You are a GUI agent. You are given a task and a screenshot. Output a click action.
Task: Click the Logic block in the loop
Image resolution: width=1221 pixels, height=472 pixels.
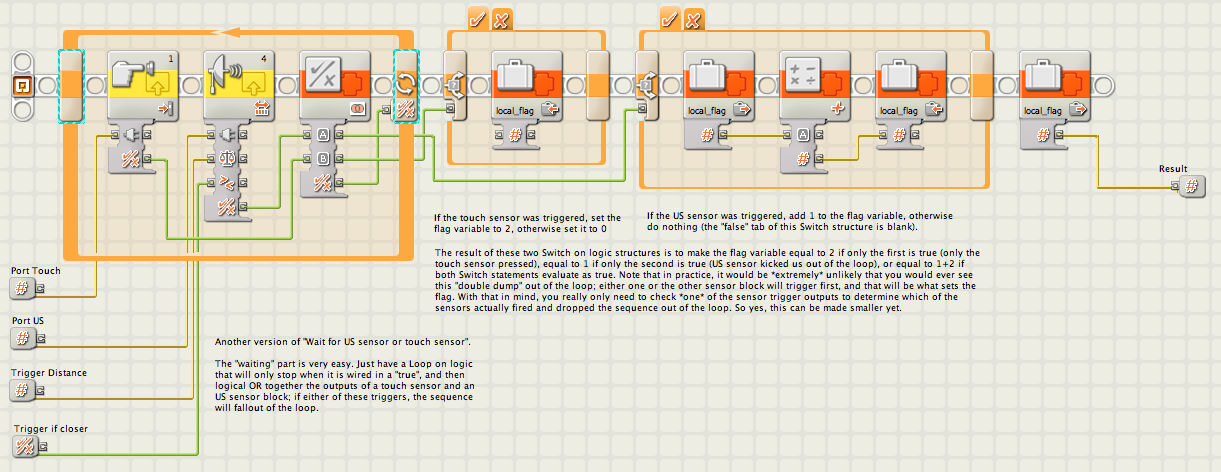click(x=335, y=86)
